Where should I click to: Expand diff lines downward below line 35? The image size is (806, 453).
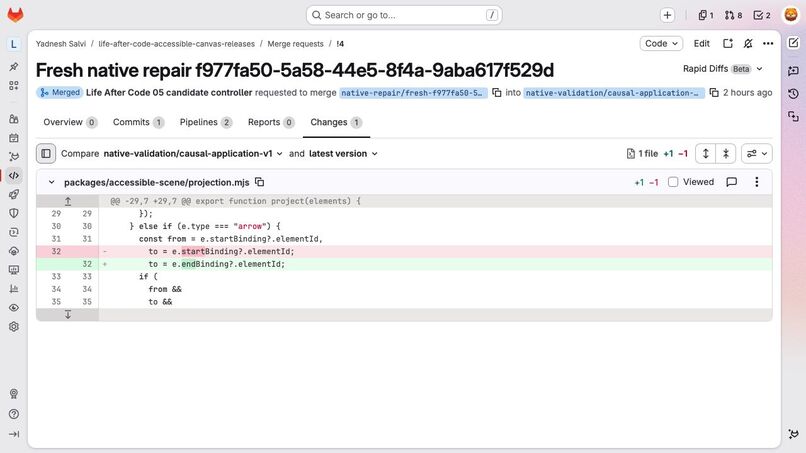(x=68, y=314)
